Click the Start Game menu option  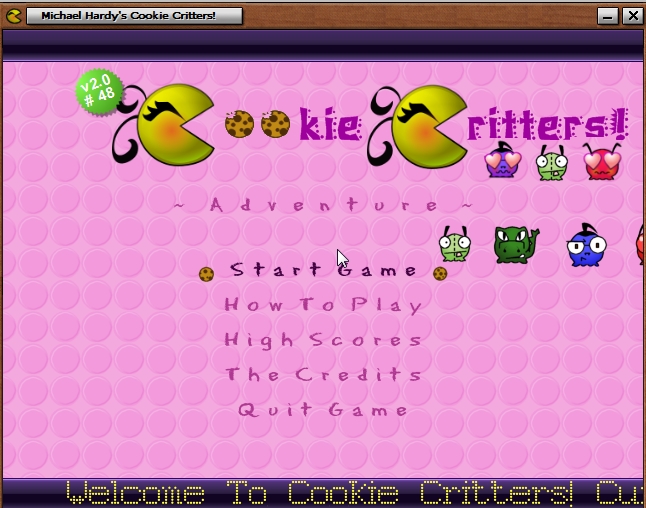coord(323,270)
